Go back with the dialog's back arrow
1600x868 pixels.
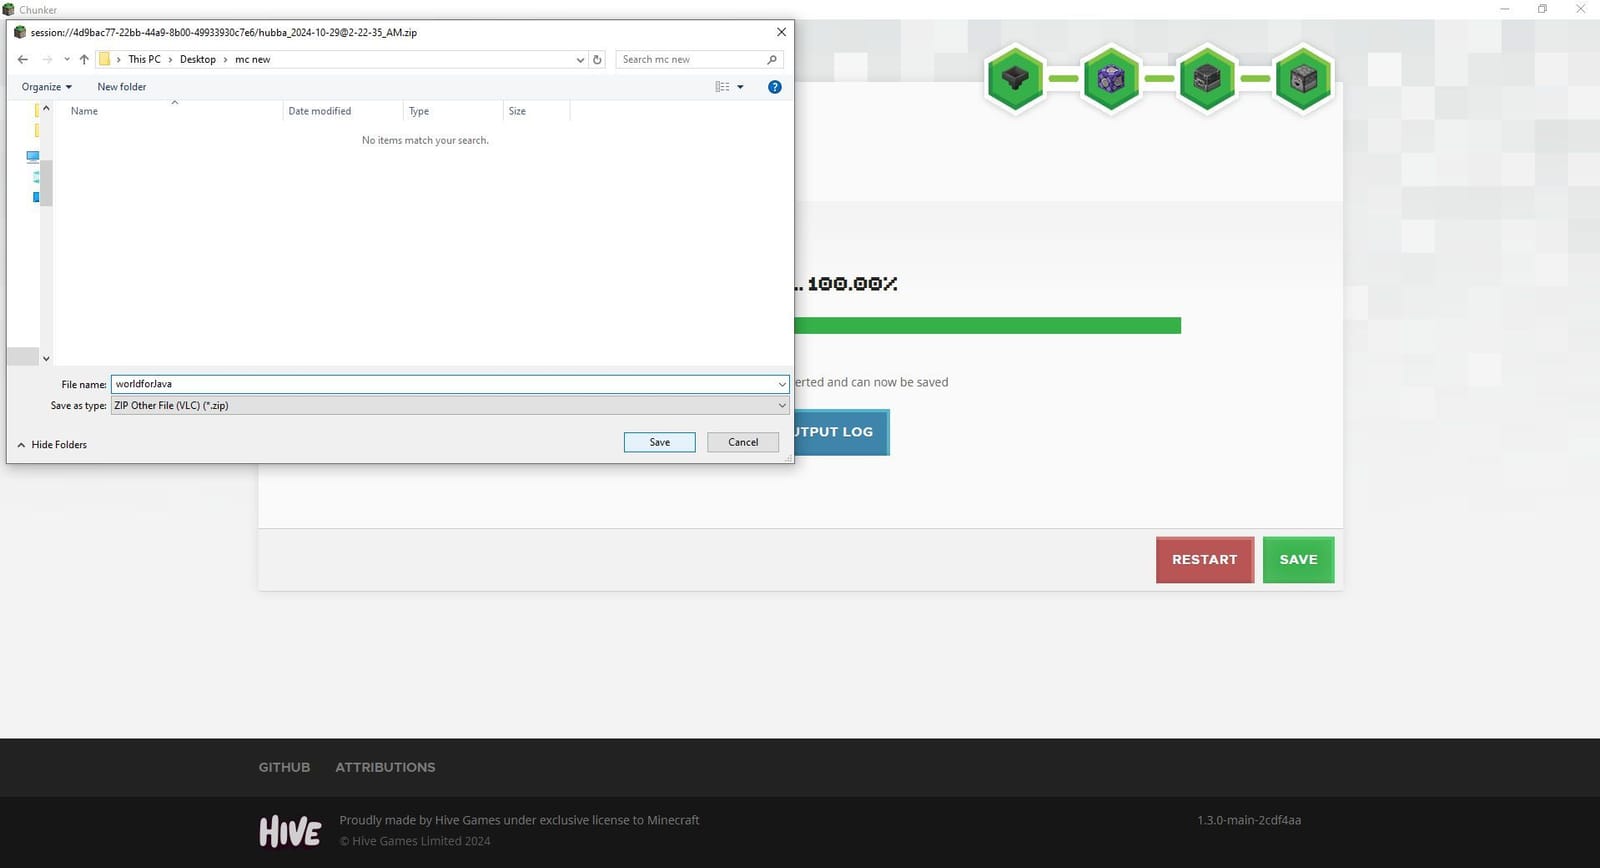click(x=23, y=60)
